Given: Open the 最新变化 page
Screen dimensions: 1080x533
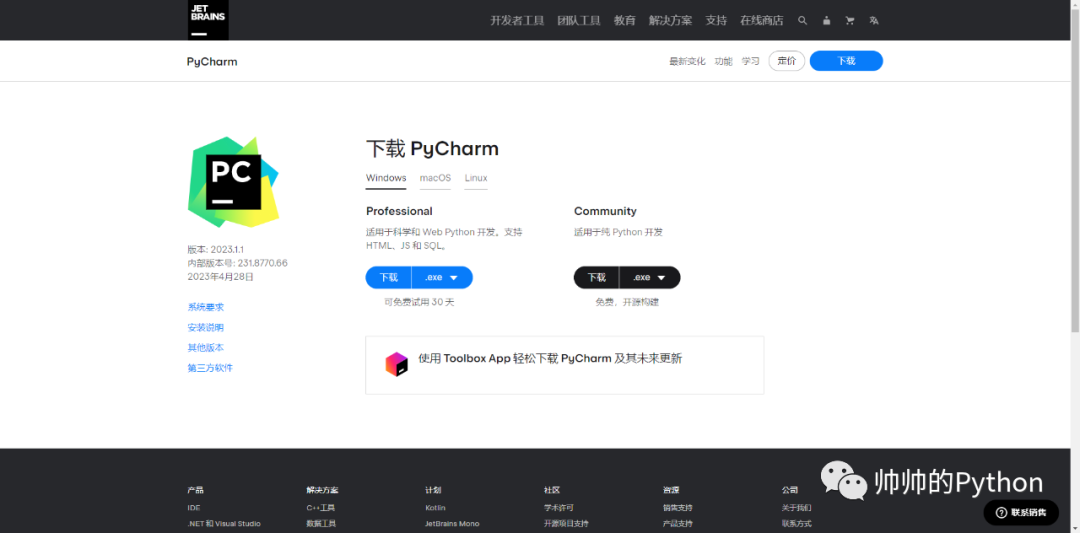Looking at the screenshot, I should [x=687, y=61].
